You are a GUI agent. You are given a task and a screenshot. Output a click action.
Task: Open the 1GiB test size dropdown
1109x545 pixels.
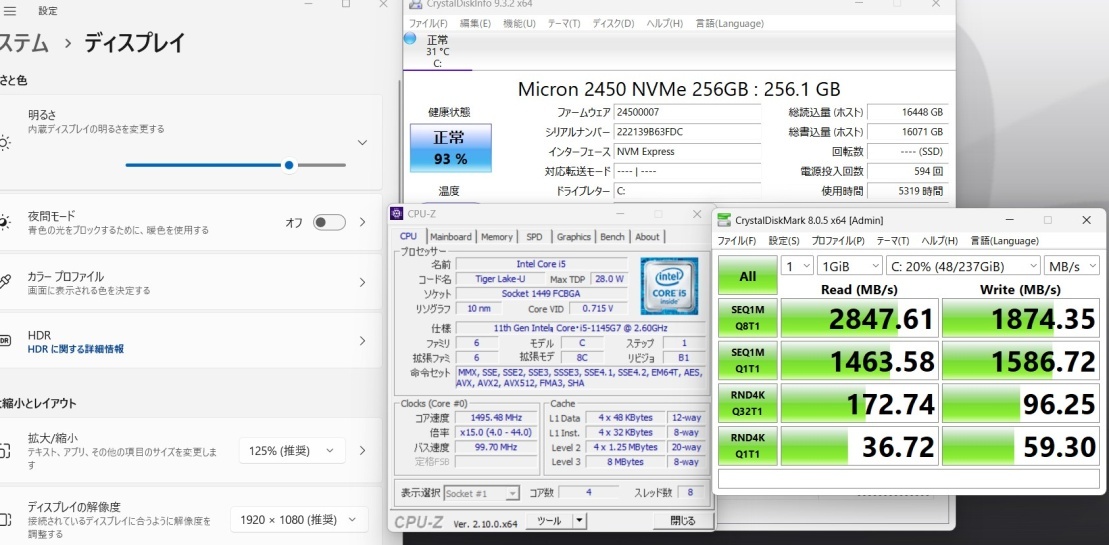click(849, 266)
